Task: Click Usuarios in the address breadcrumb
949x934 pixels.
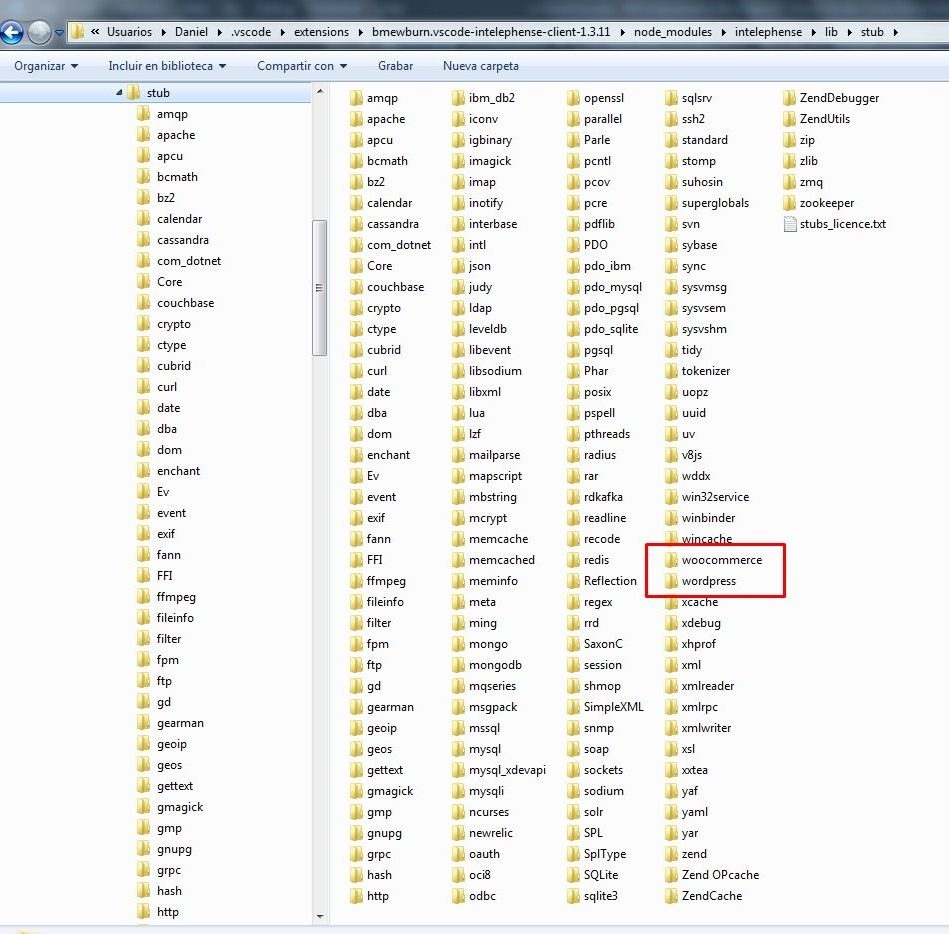Action: tap(129, 32)
